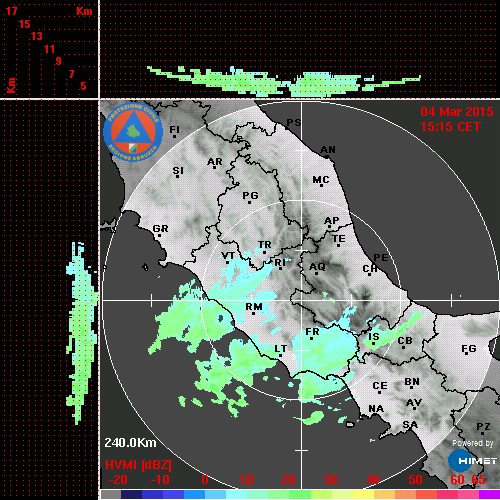Pick the gray swatch at color bar start
Viewport: 500px width, 500px height.
tap(111, 494)
